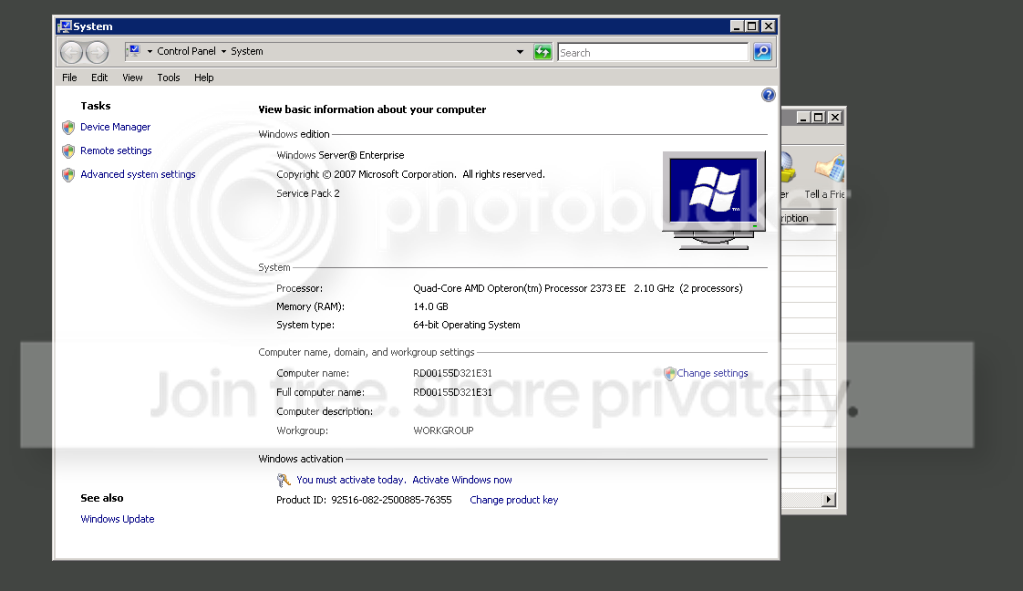
Task: Open the Tools menu
Action: point(168,78)
